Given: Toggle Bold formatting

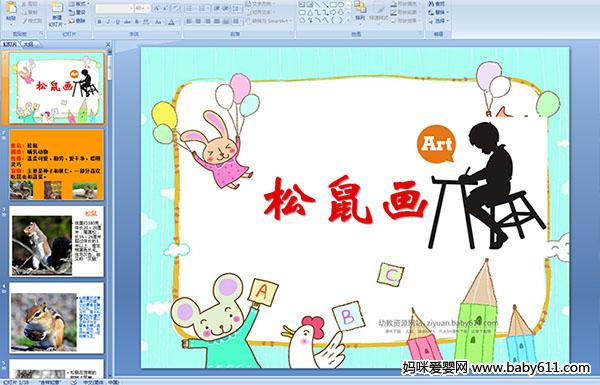Looking at the screenshot, I should tap(99, 22).
